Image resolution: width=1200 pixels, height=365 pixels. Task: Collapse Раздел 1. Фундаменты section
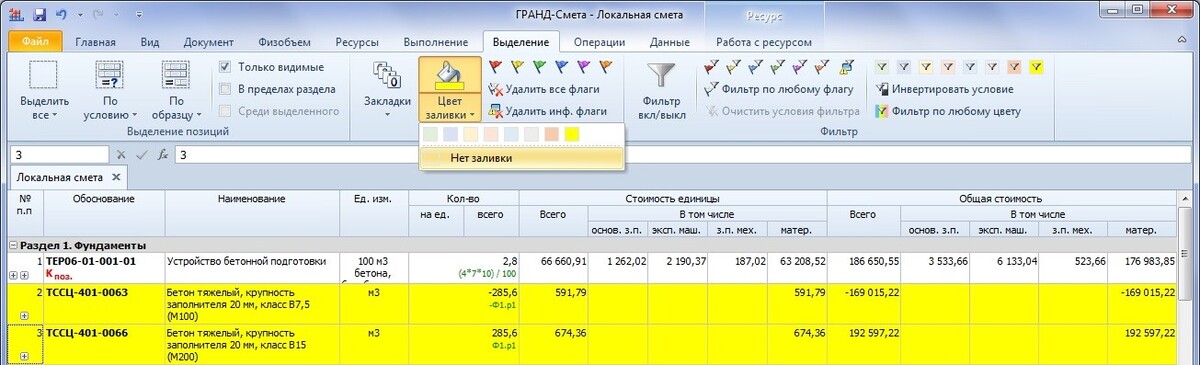pyautogui.click(x=14, y=245)
